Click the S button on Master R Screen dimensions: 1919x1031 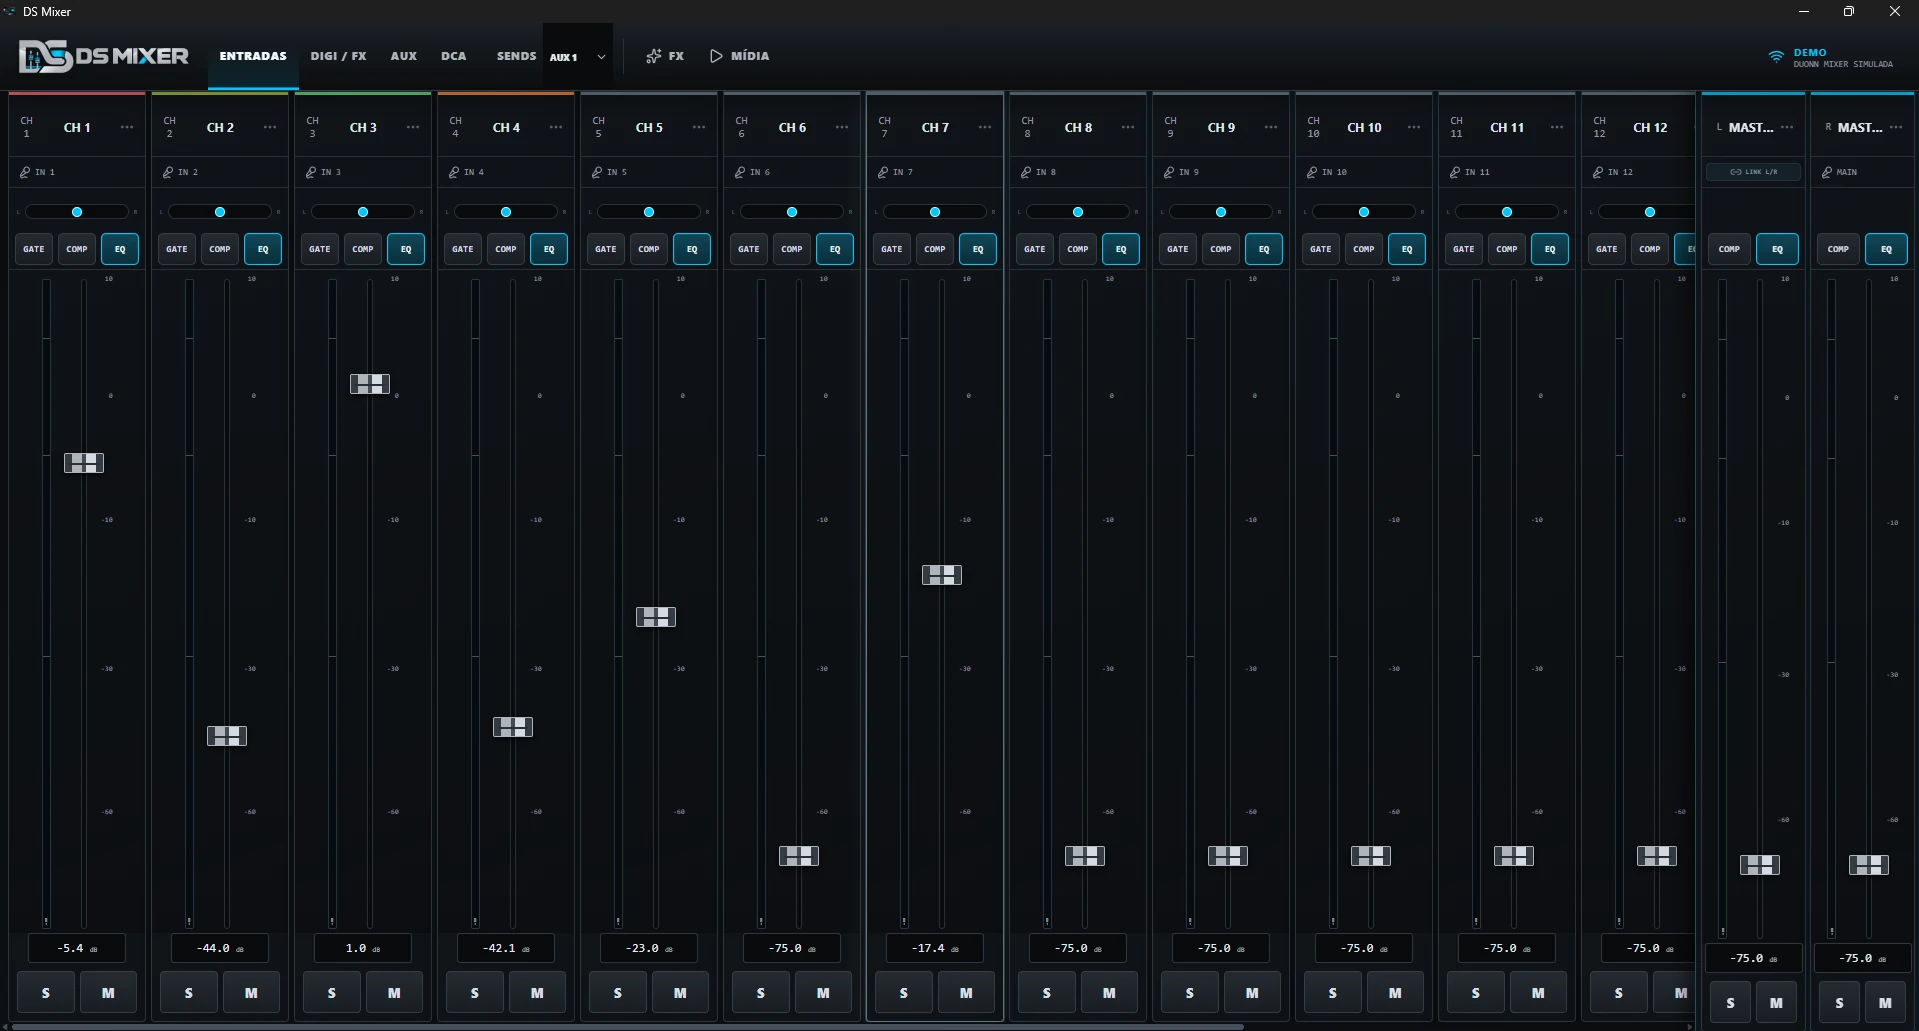1839,1003
